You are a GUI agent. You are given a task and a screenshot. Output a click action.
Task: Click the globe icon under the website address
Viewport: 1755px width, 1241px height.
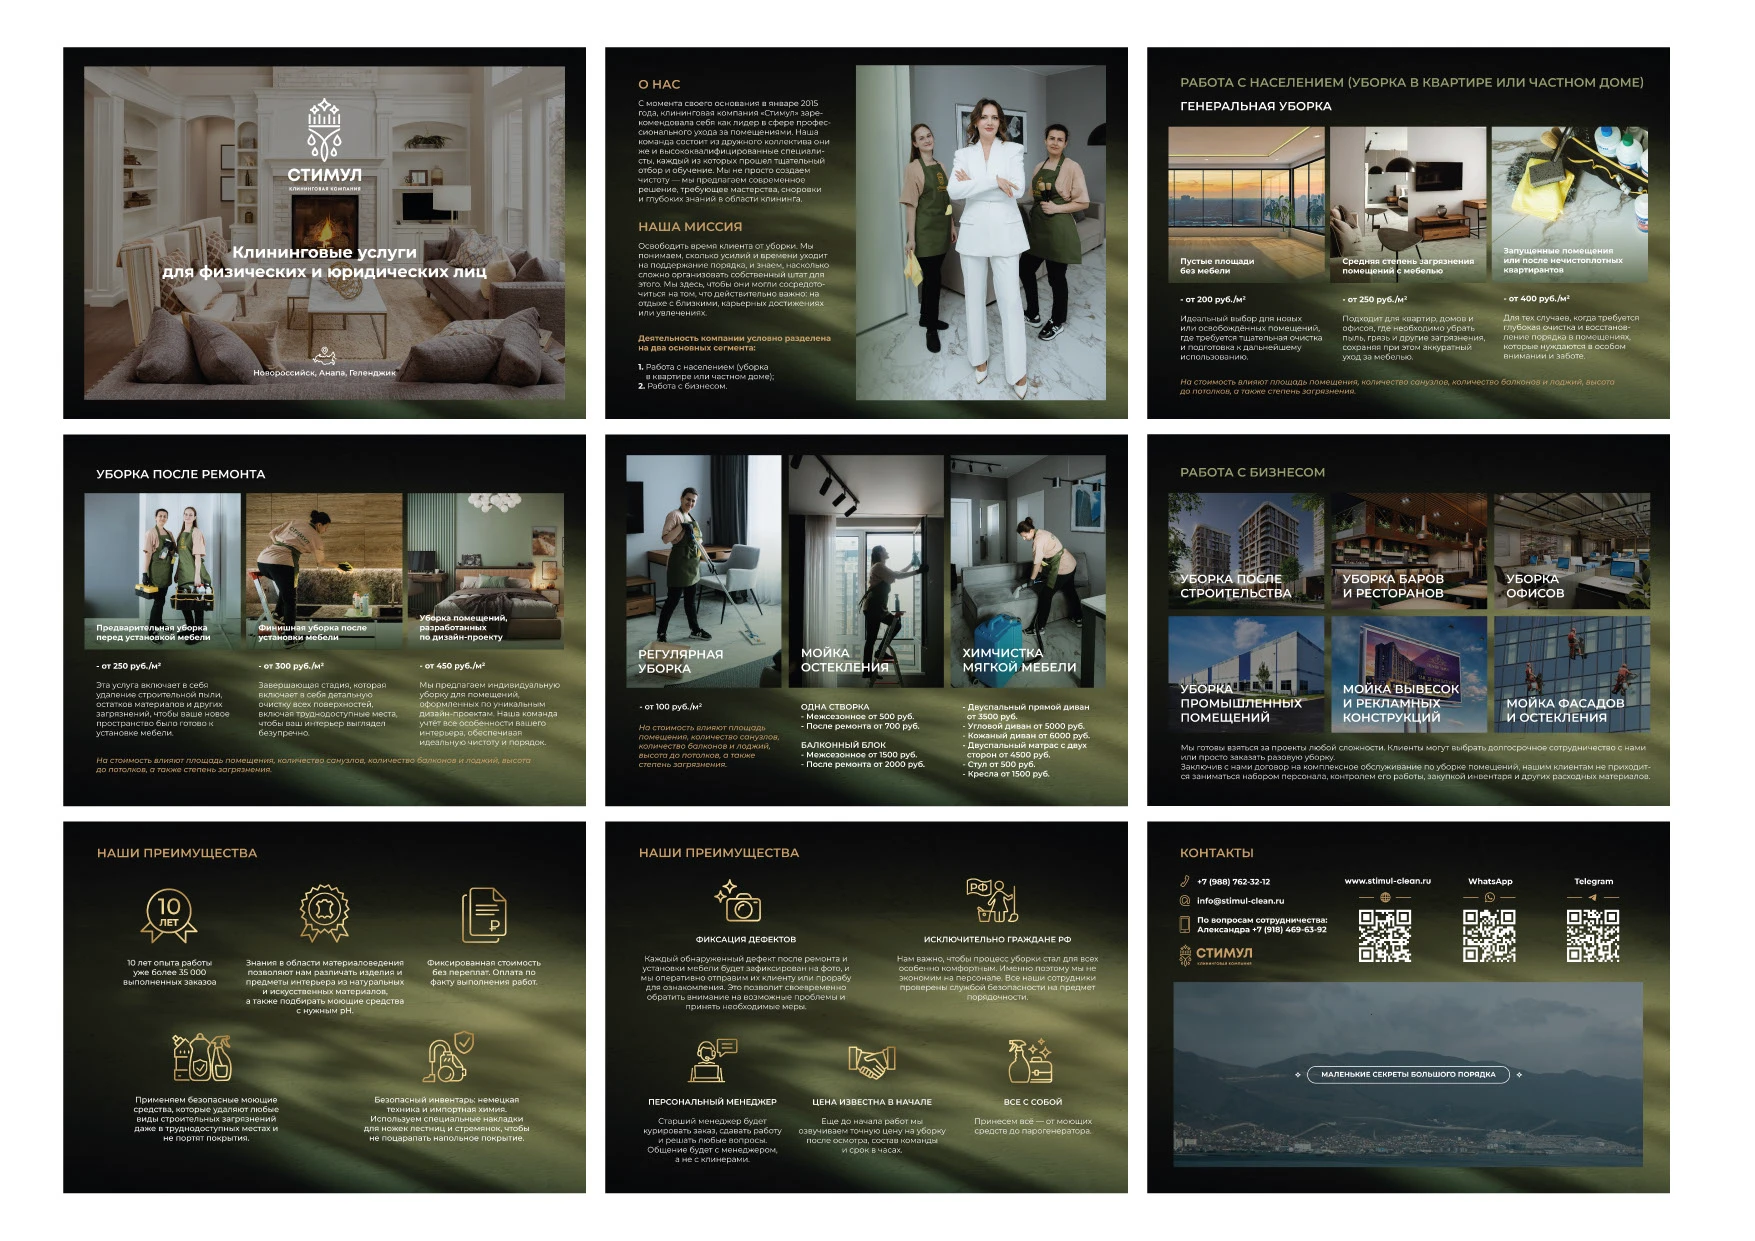(1385, 897)
